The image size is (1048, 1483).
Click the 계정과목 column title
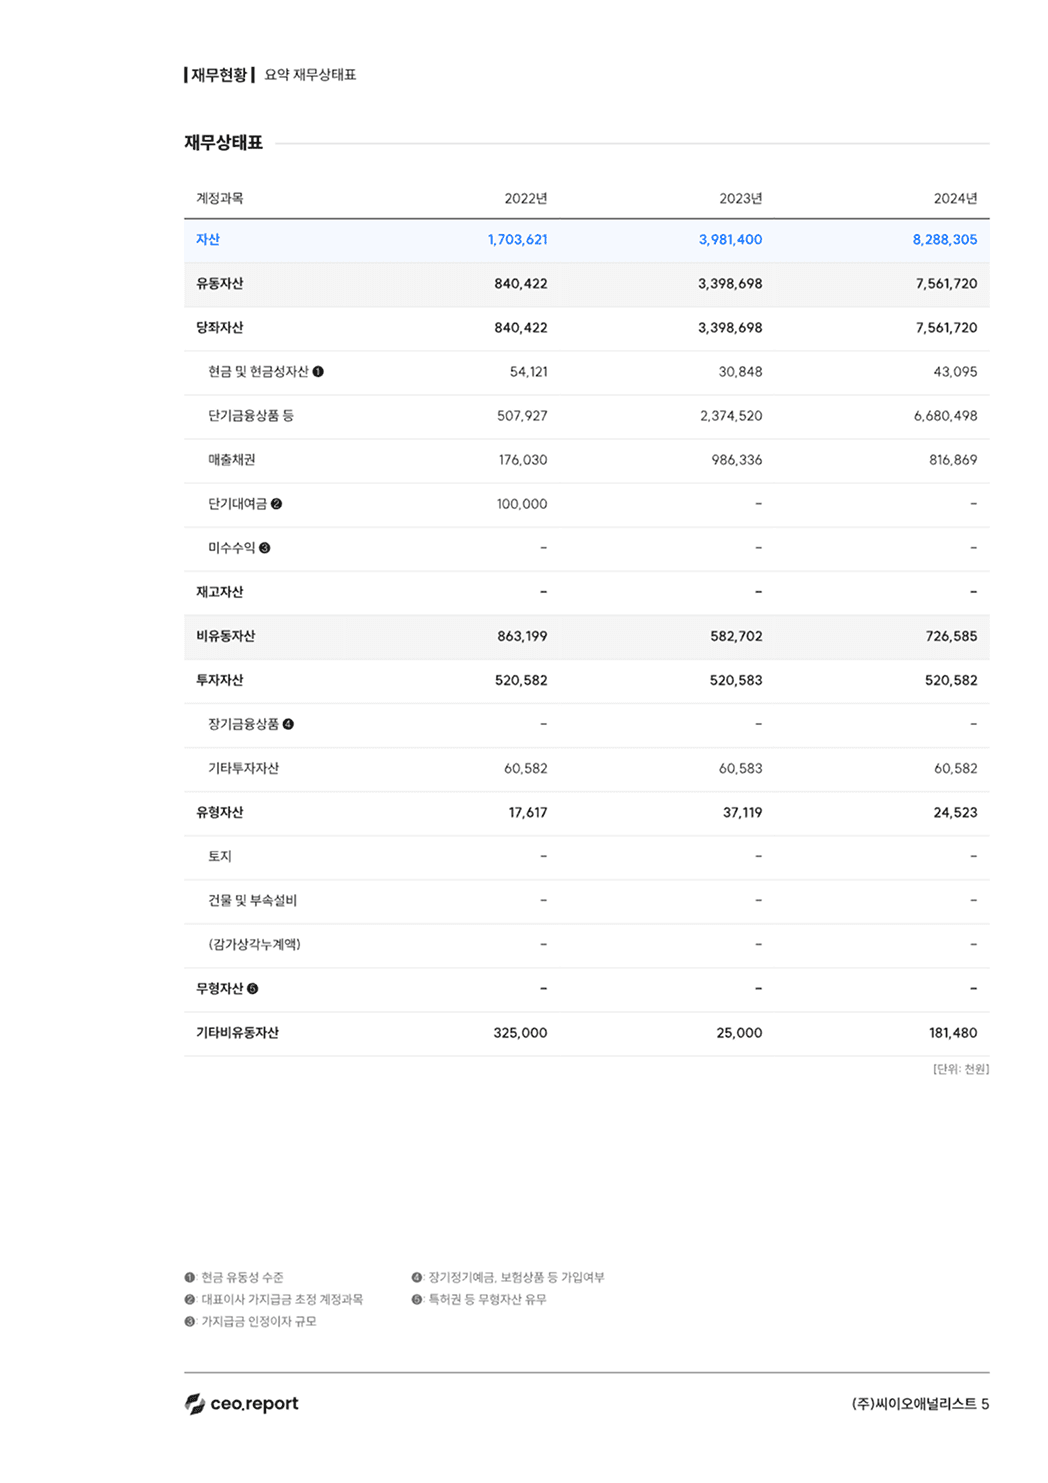220,197
